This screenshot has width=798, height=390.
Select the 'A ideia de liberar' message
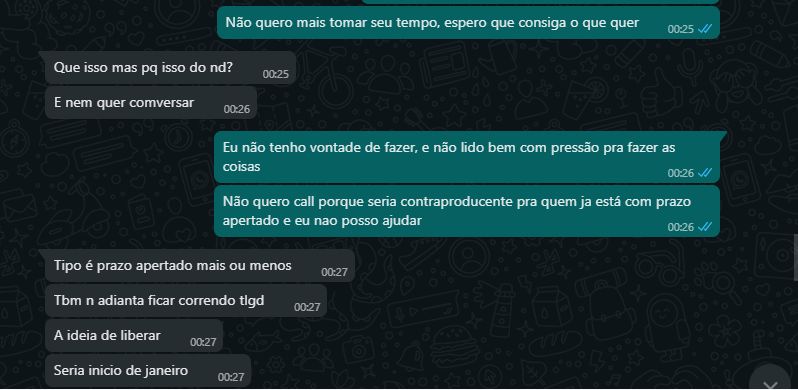(134, 336)
